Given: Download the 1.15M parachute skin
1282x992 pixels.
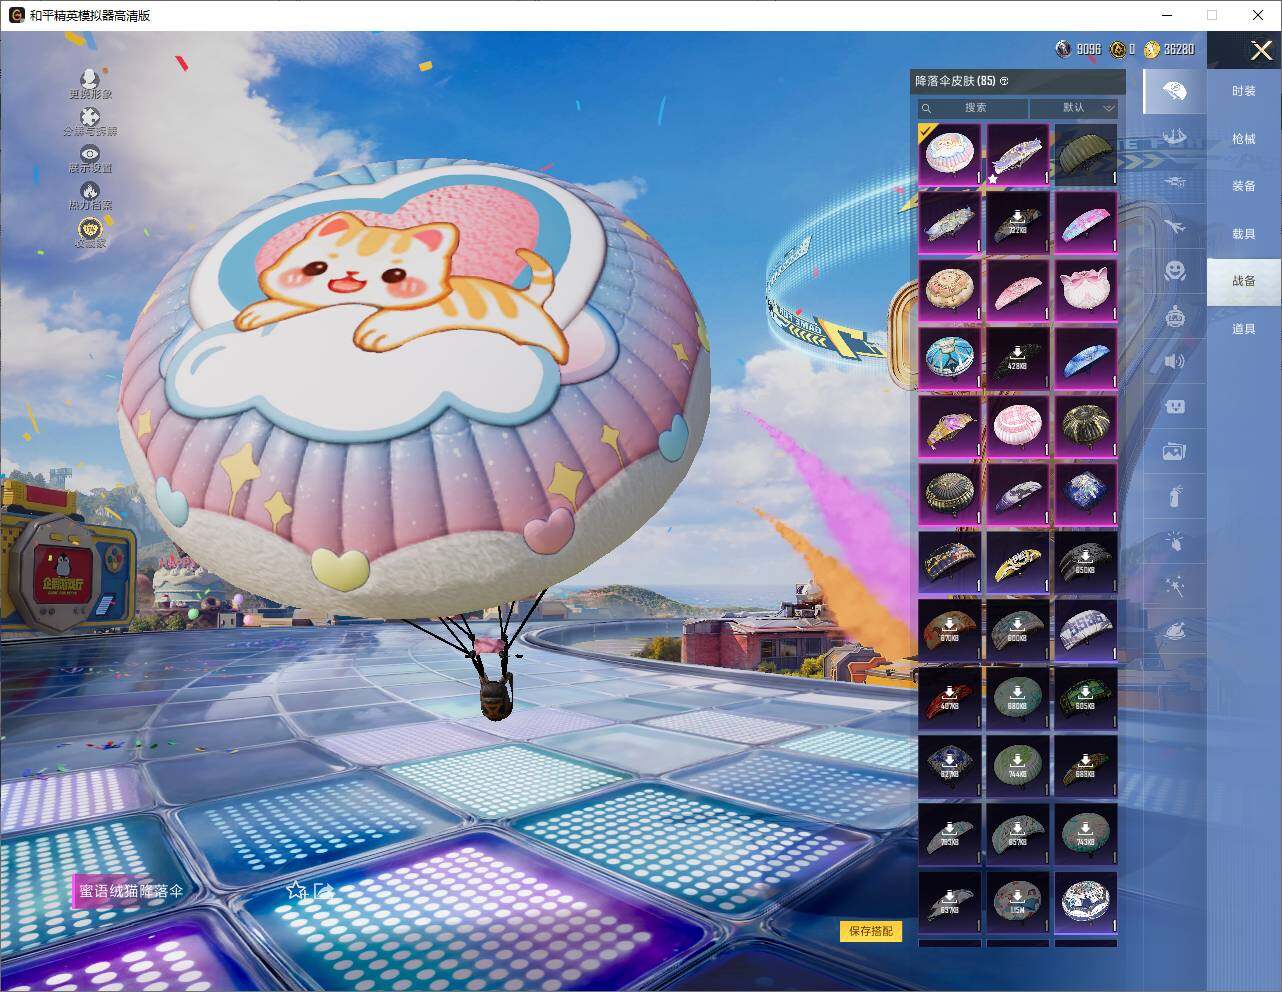Looking at the screenshot, I should (x=1018, y=902).
